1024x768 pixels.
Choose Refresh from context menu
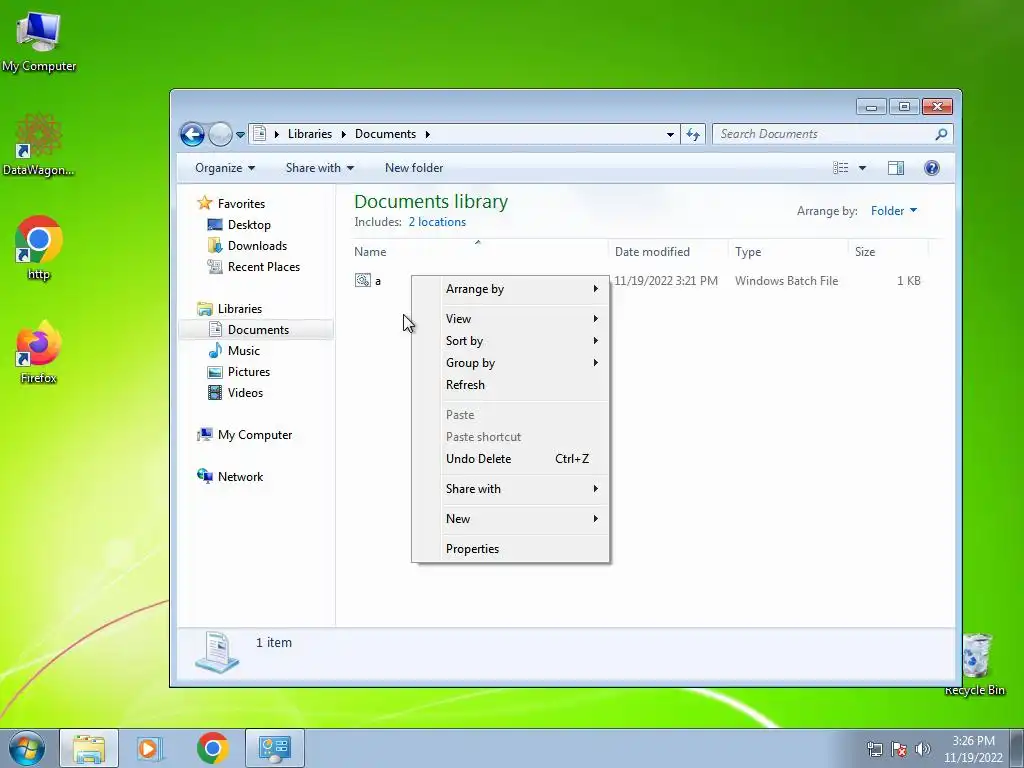pyautogui.click(x=510, y=385)
